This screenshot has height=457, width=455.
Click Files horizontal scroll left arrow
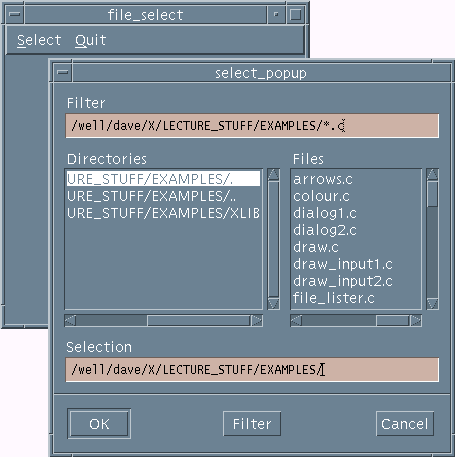296,321
